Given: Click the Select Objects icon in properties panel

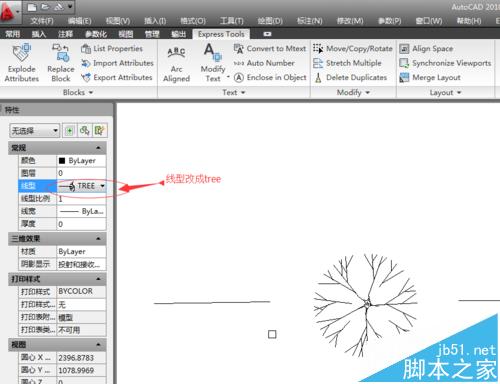Looking at the screenshot, I should (85, 131).
